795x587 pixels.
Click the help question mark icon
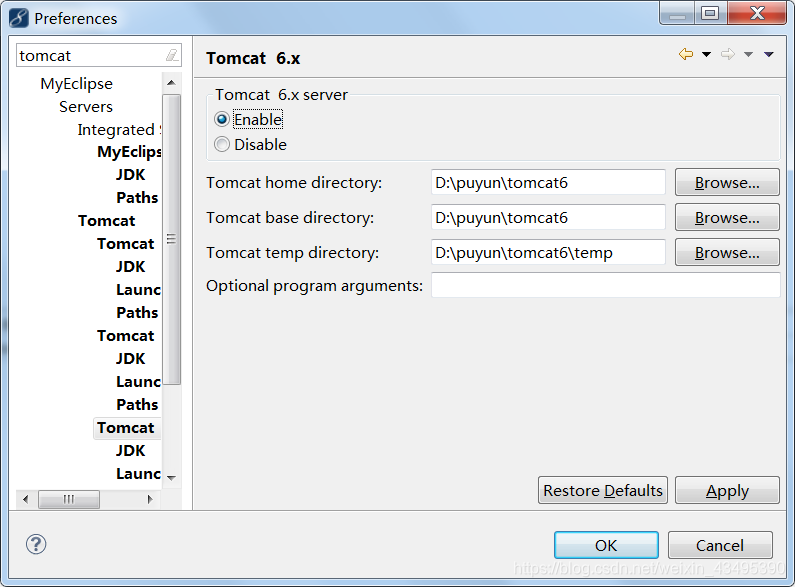click(x=36, y=544)
